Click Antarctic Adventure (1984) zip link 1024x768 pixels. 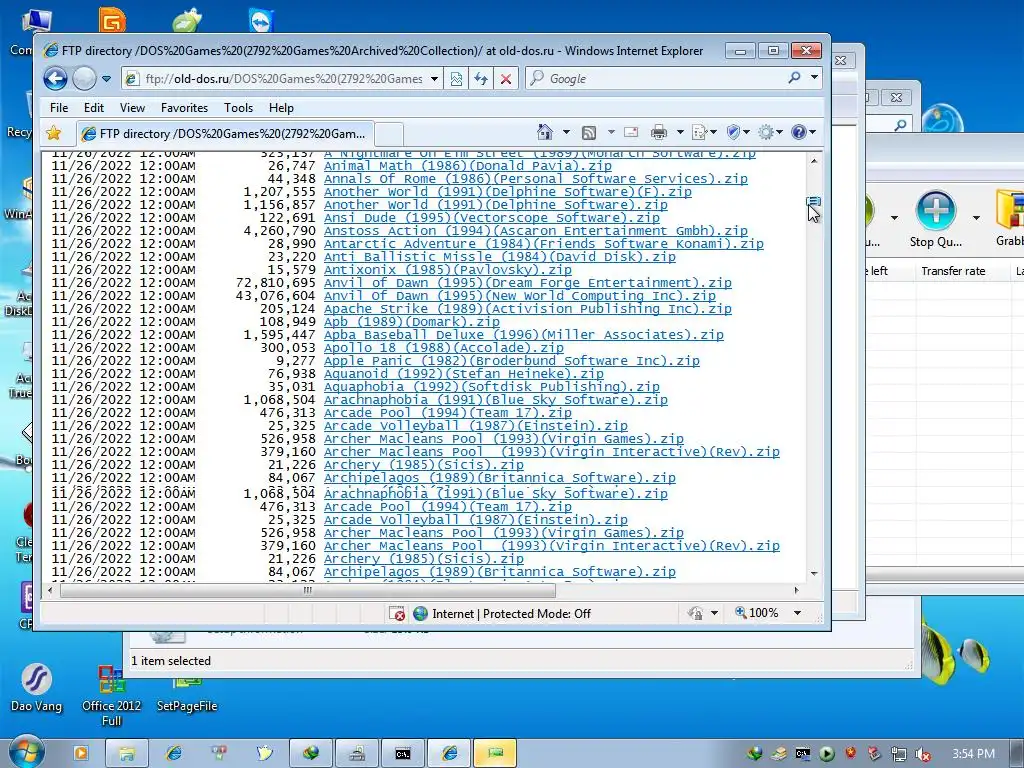pyautogui.click(x=543, y=244)
